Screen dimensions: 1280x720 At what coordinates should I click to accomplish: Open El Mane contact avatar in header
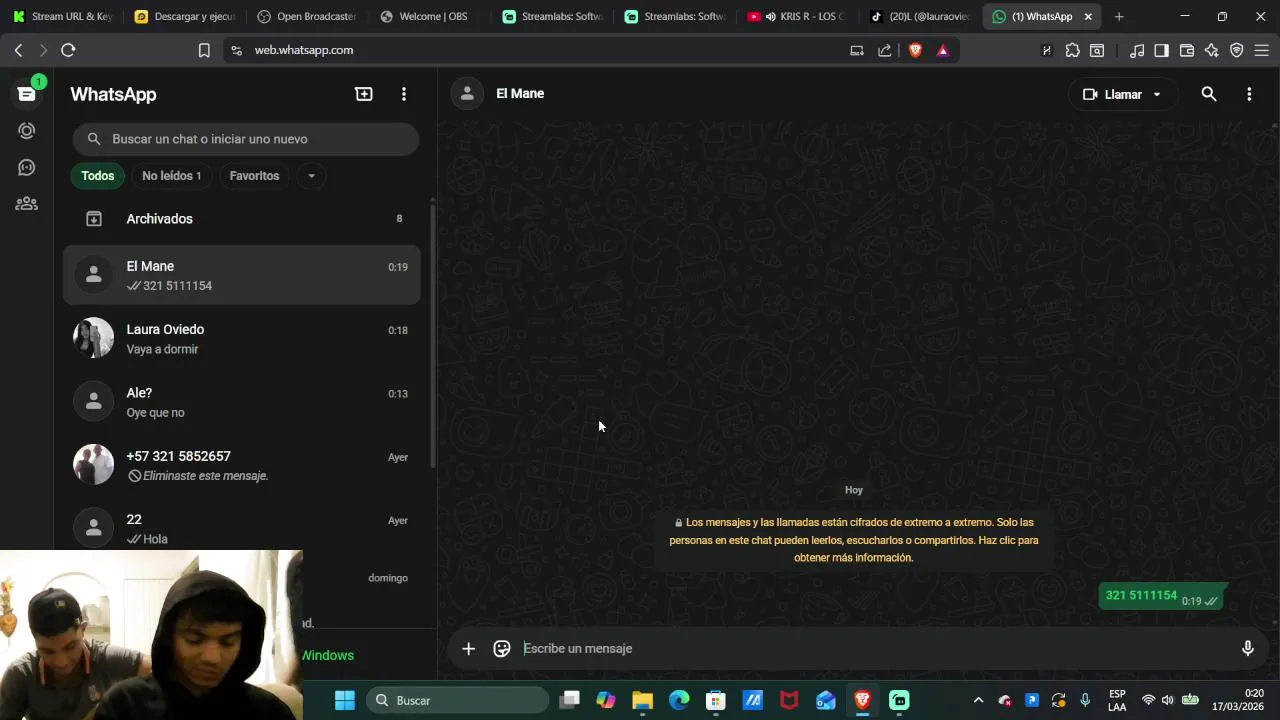coord(466,94)
